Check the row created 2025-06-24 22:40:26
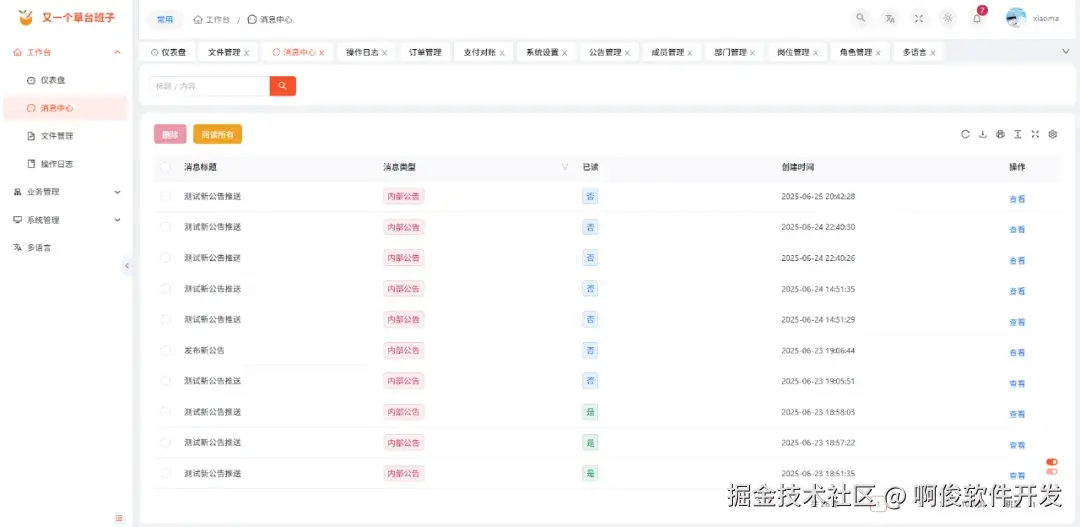 (165, 258)
